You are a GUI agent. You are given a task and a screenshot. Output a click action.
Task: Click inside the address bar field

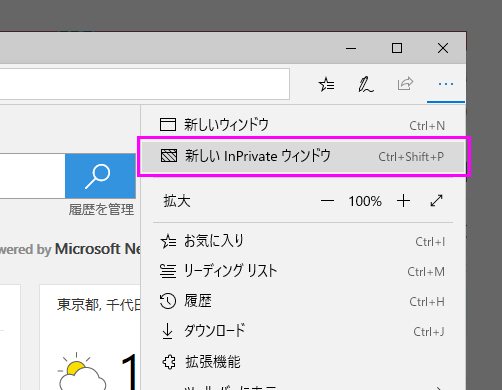point(144,84)
